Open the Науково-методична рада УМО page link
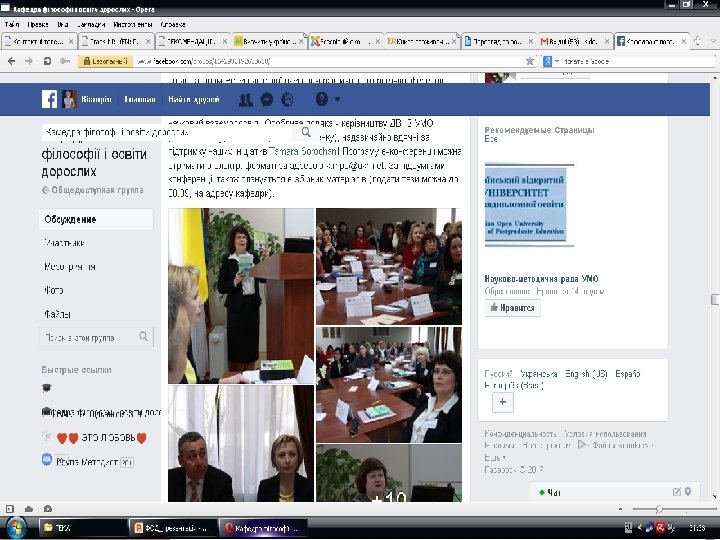 [x=541, y=279]
